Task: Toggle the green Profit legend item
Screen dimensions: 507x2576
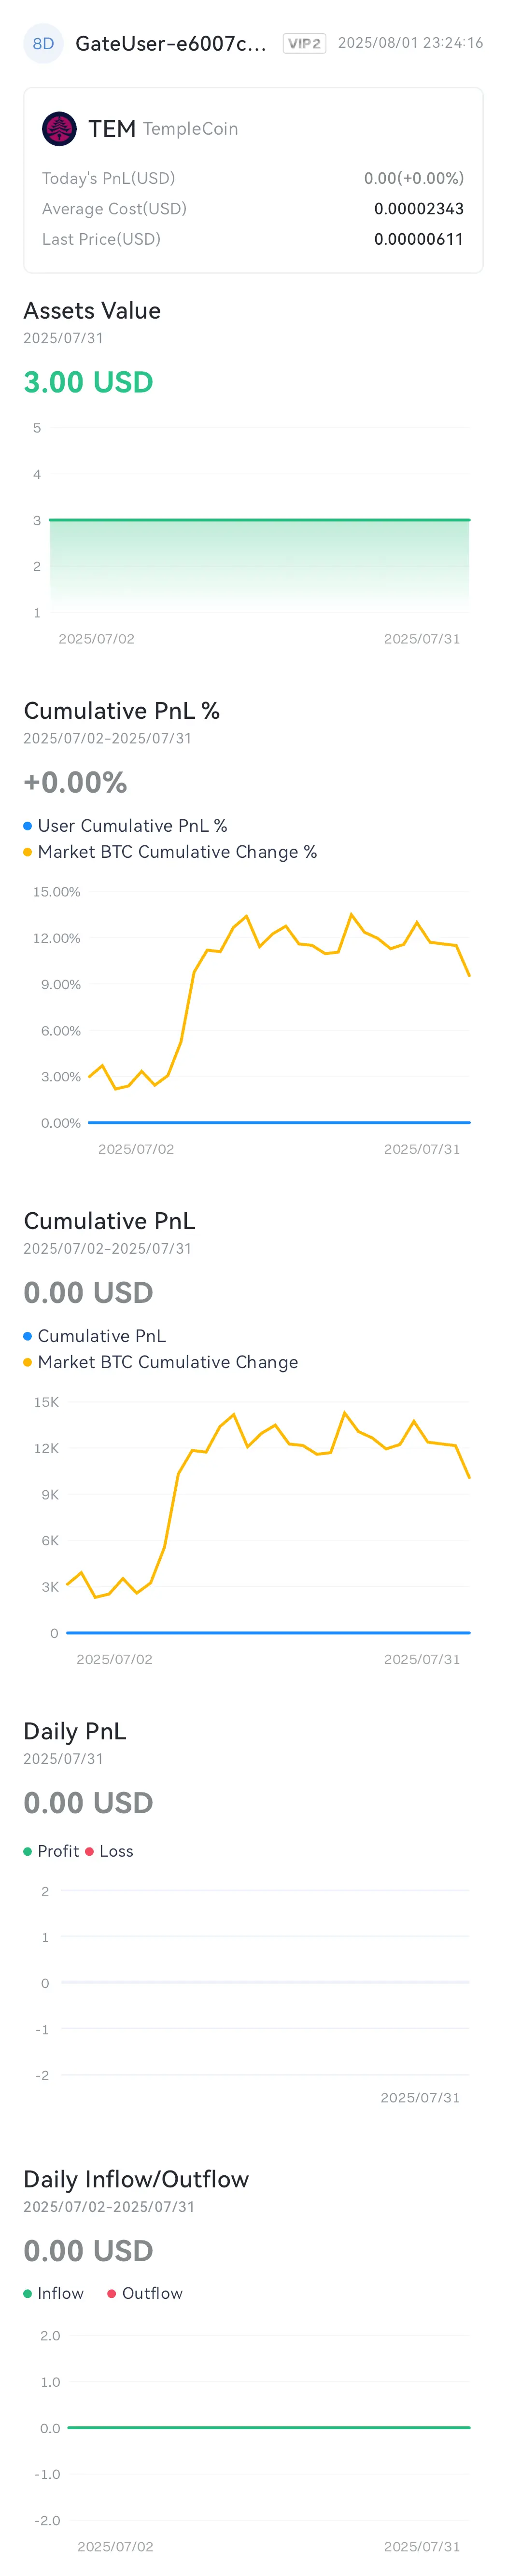Action: (x=51, y=1851)
